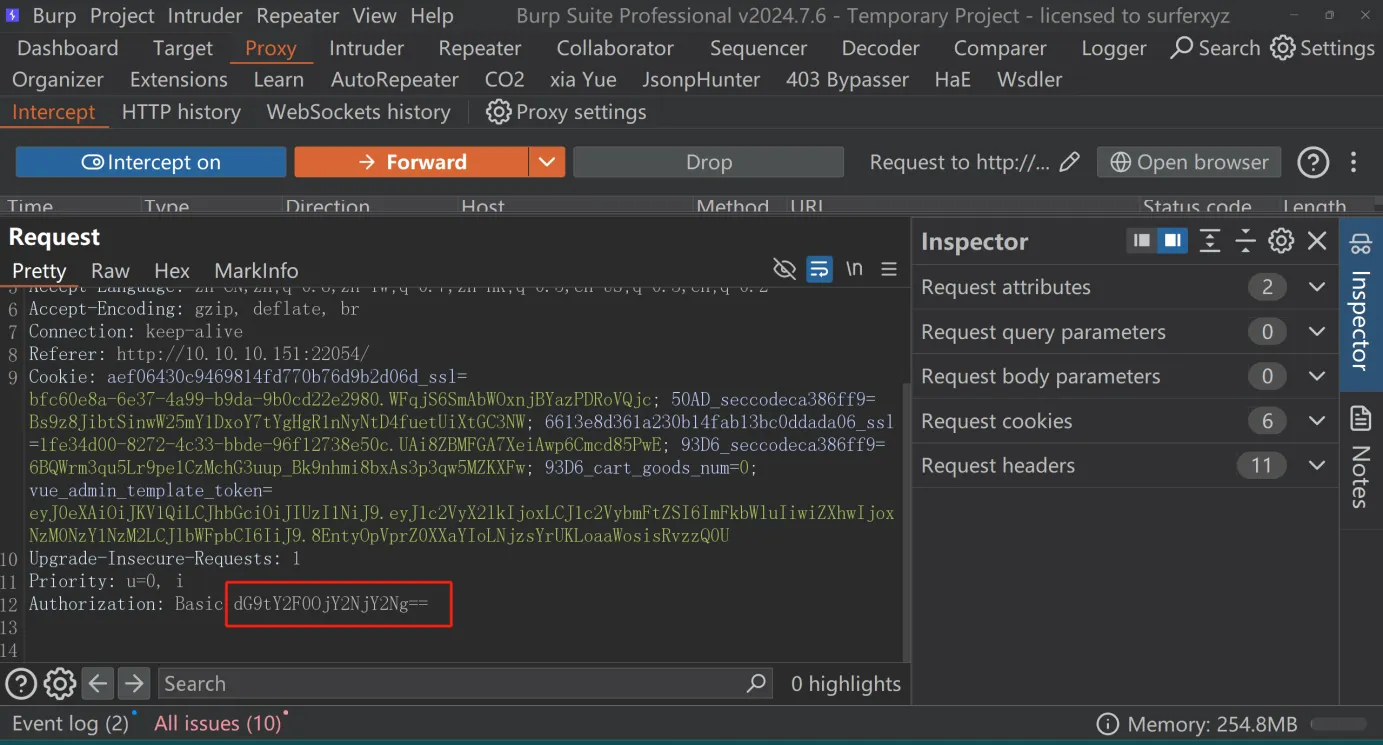Click the Burp Suite lightning logo icon

(x=13, y=16)
